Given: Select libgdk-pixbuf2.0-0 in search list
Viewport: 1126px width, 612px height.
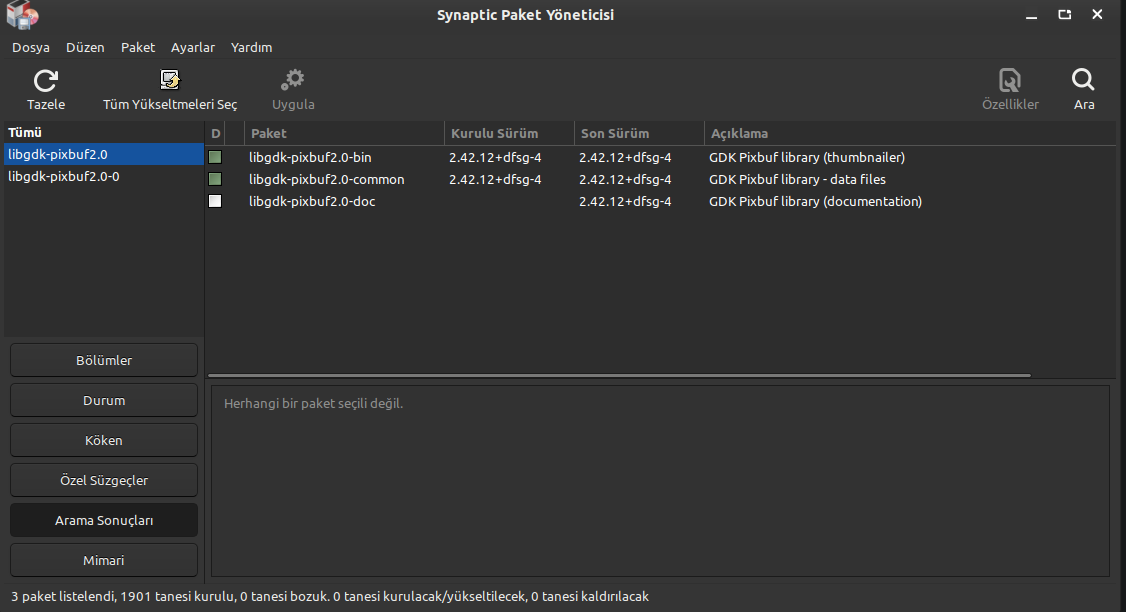Looking at the screenshot, I should pyautogui.click(x=64, y=176).
